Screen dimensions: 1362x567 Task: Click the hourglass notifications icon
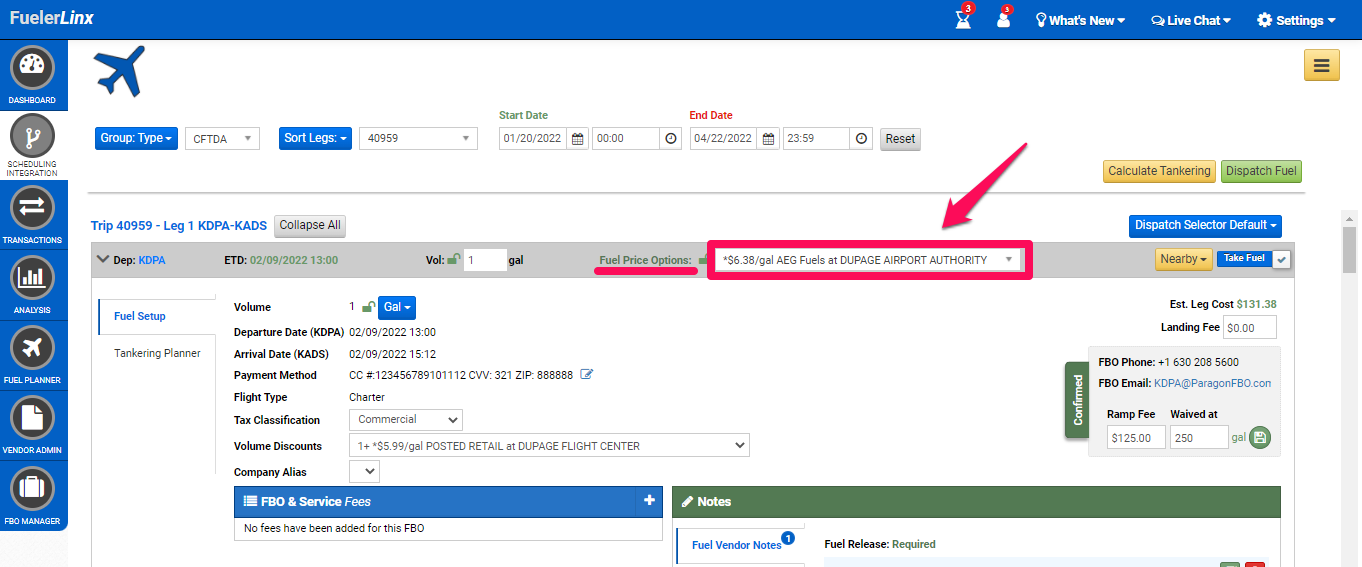(963, 19)
